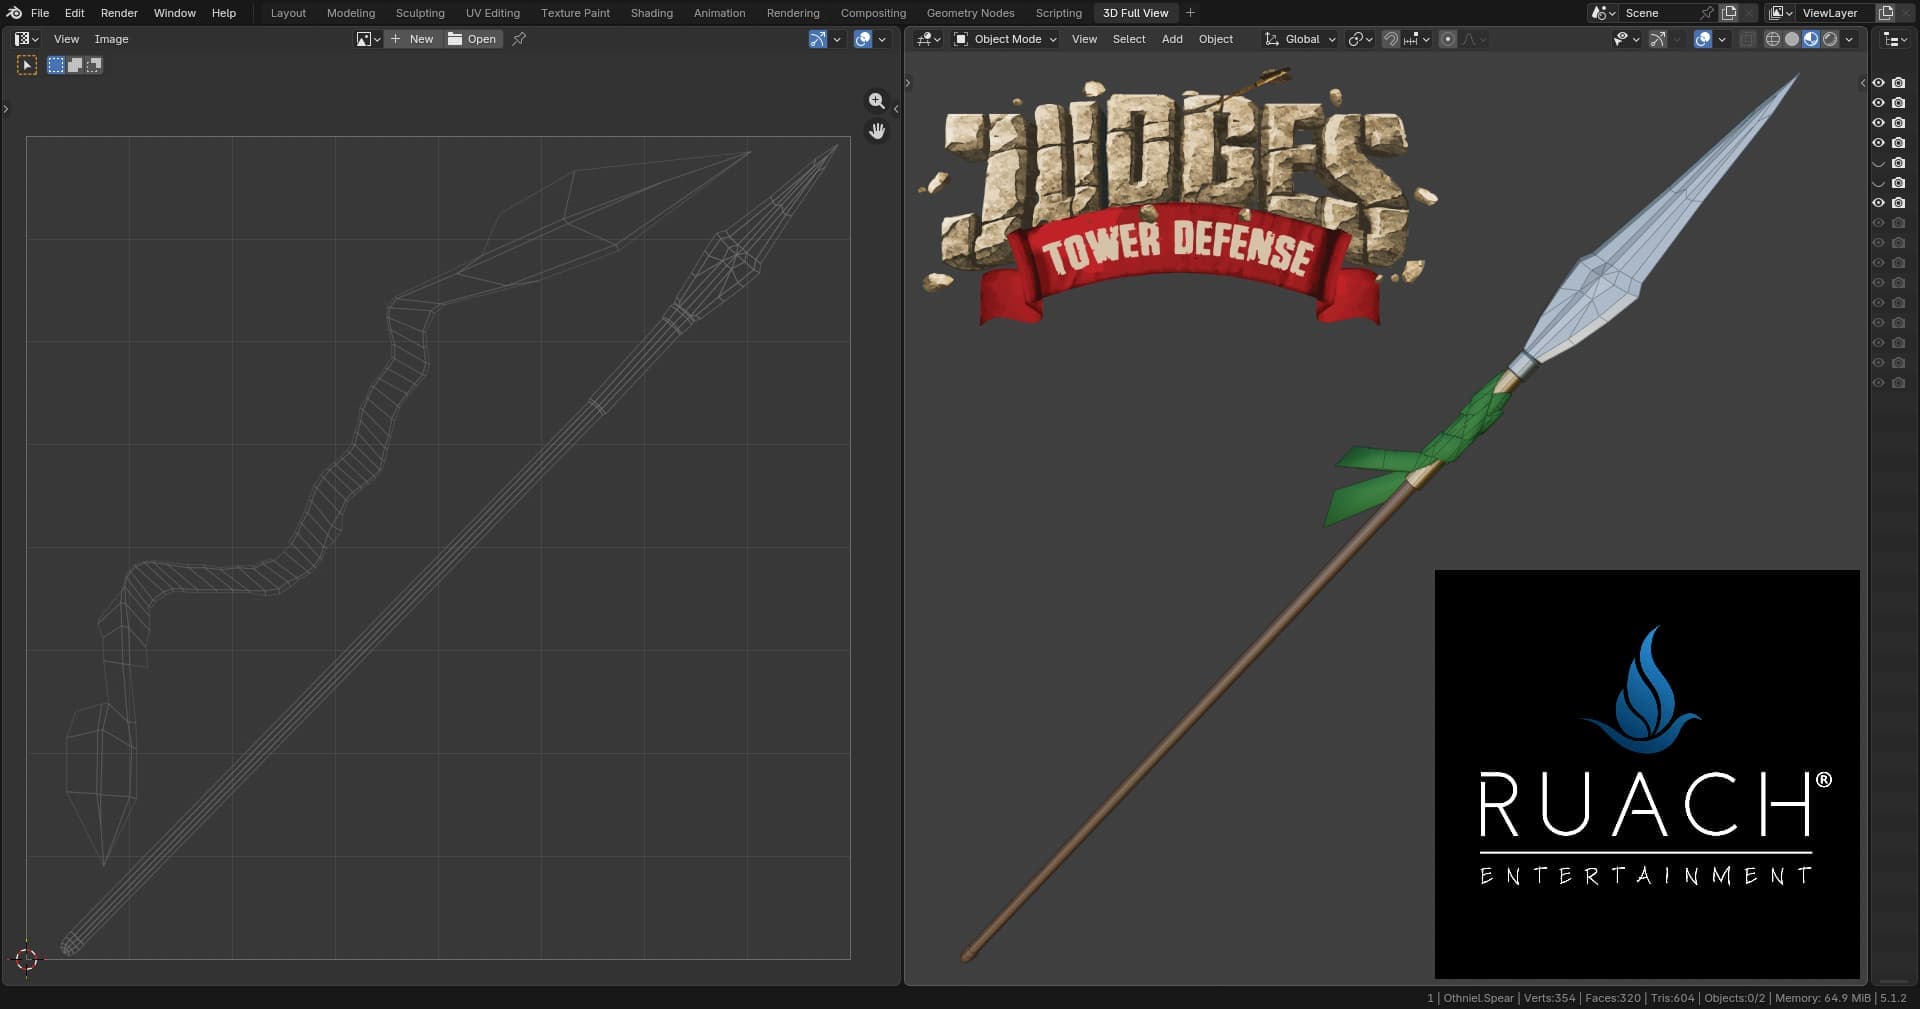
Task: Open the Add menu in the 3D viewport
Action: [x=1172, y=39]
